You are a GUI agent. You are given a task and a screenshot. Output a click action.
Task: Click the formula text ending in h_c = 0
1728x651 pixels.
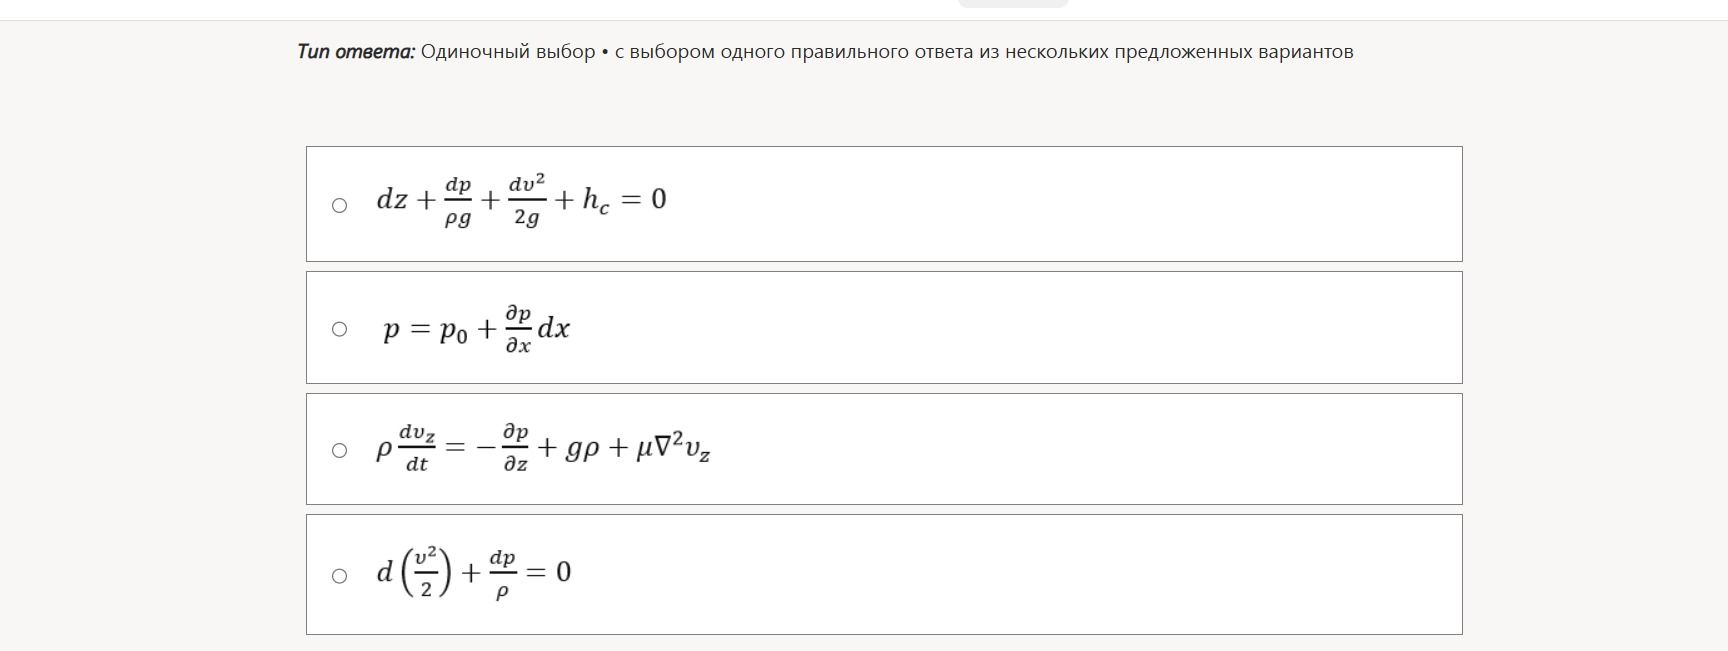(521, 200)
